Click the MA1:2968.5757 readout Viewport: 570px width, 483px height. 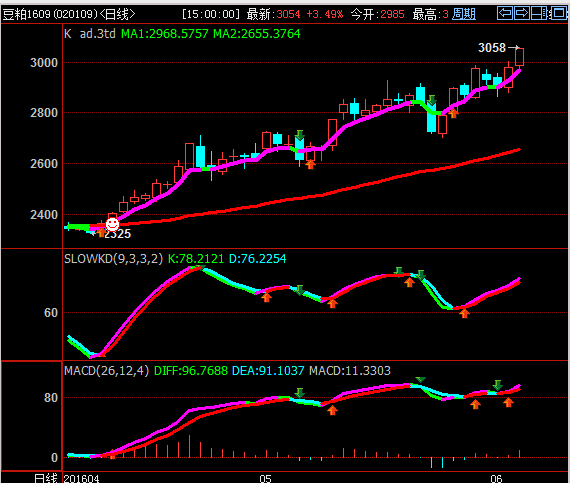point(165,34)
